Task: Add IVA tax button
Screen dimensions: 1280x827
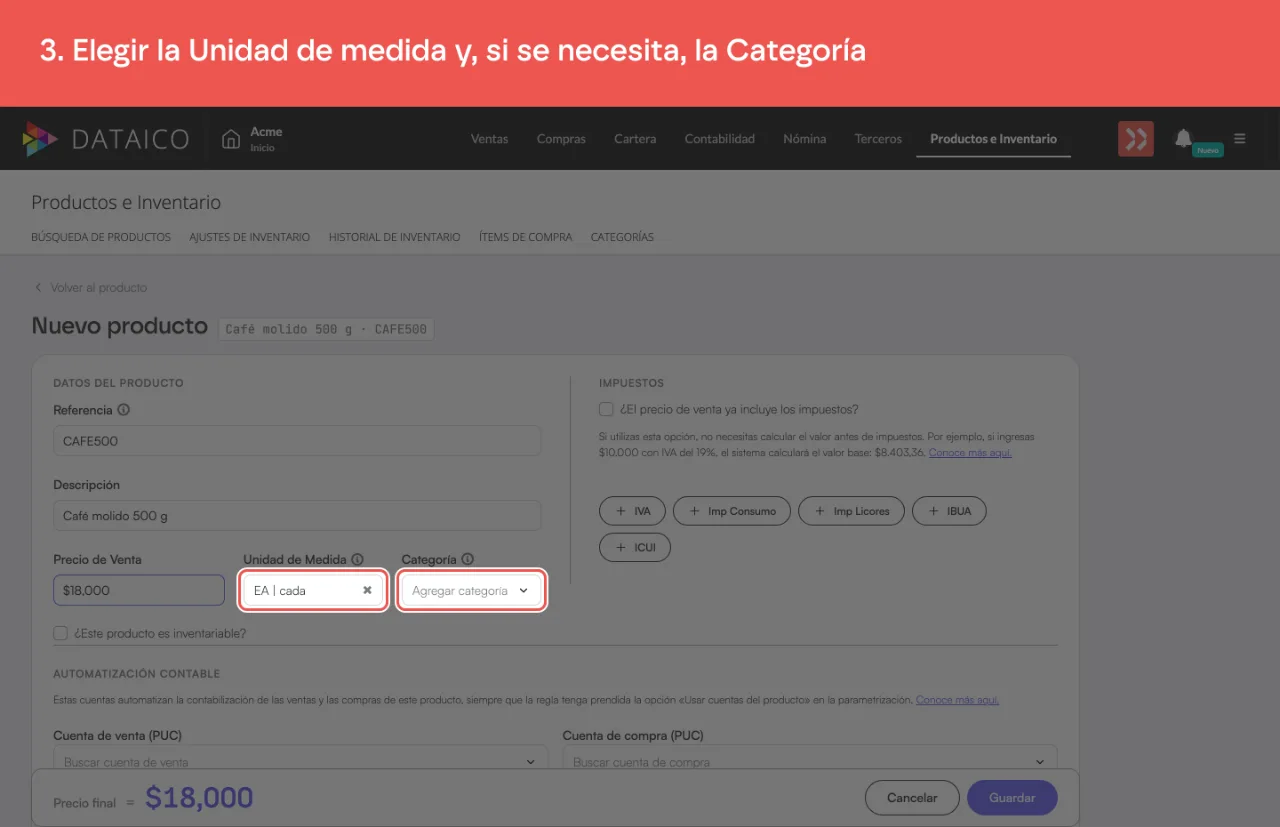Action: pos(632,511)
